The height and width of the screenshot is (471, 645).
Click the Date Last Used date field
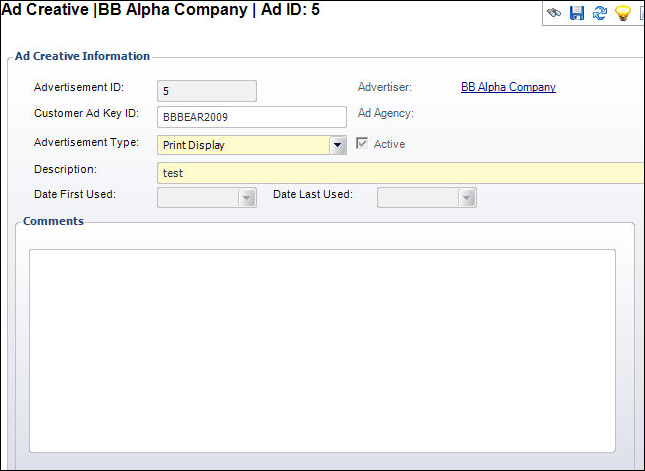click(x=418, y=198)
